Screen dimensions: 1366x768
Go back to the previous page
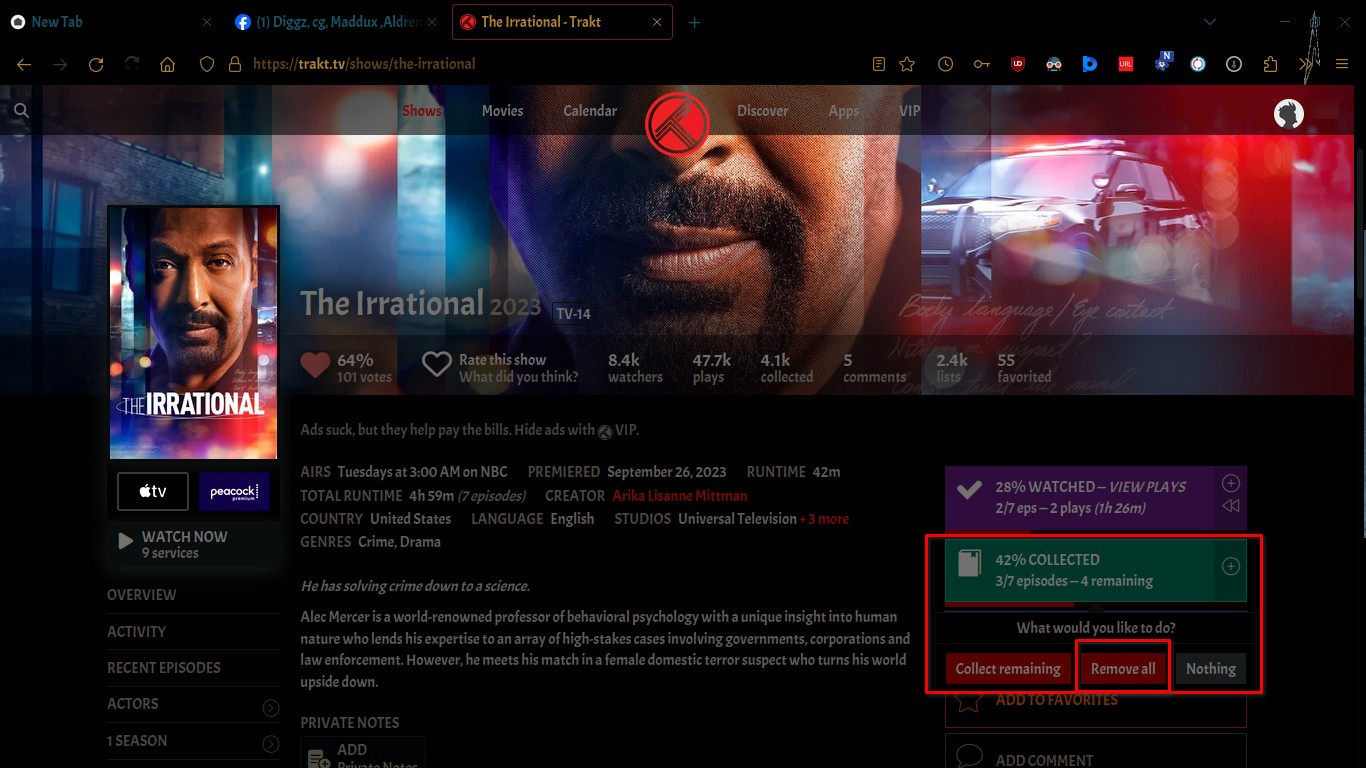(x=24, y=64)
